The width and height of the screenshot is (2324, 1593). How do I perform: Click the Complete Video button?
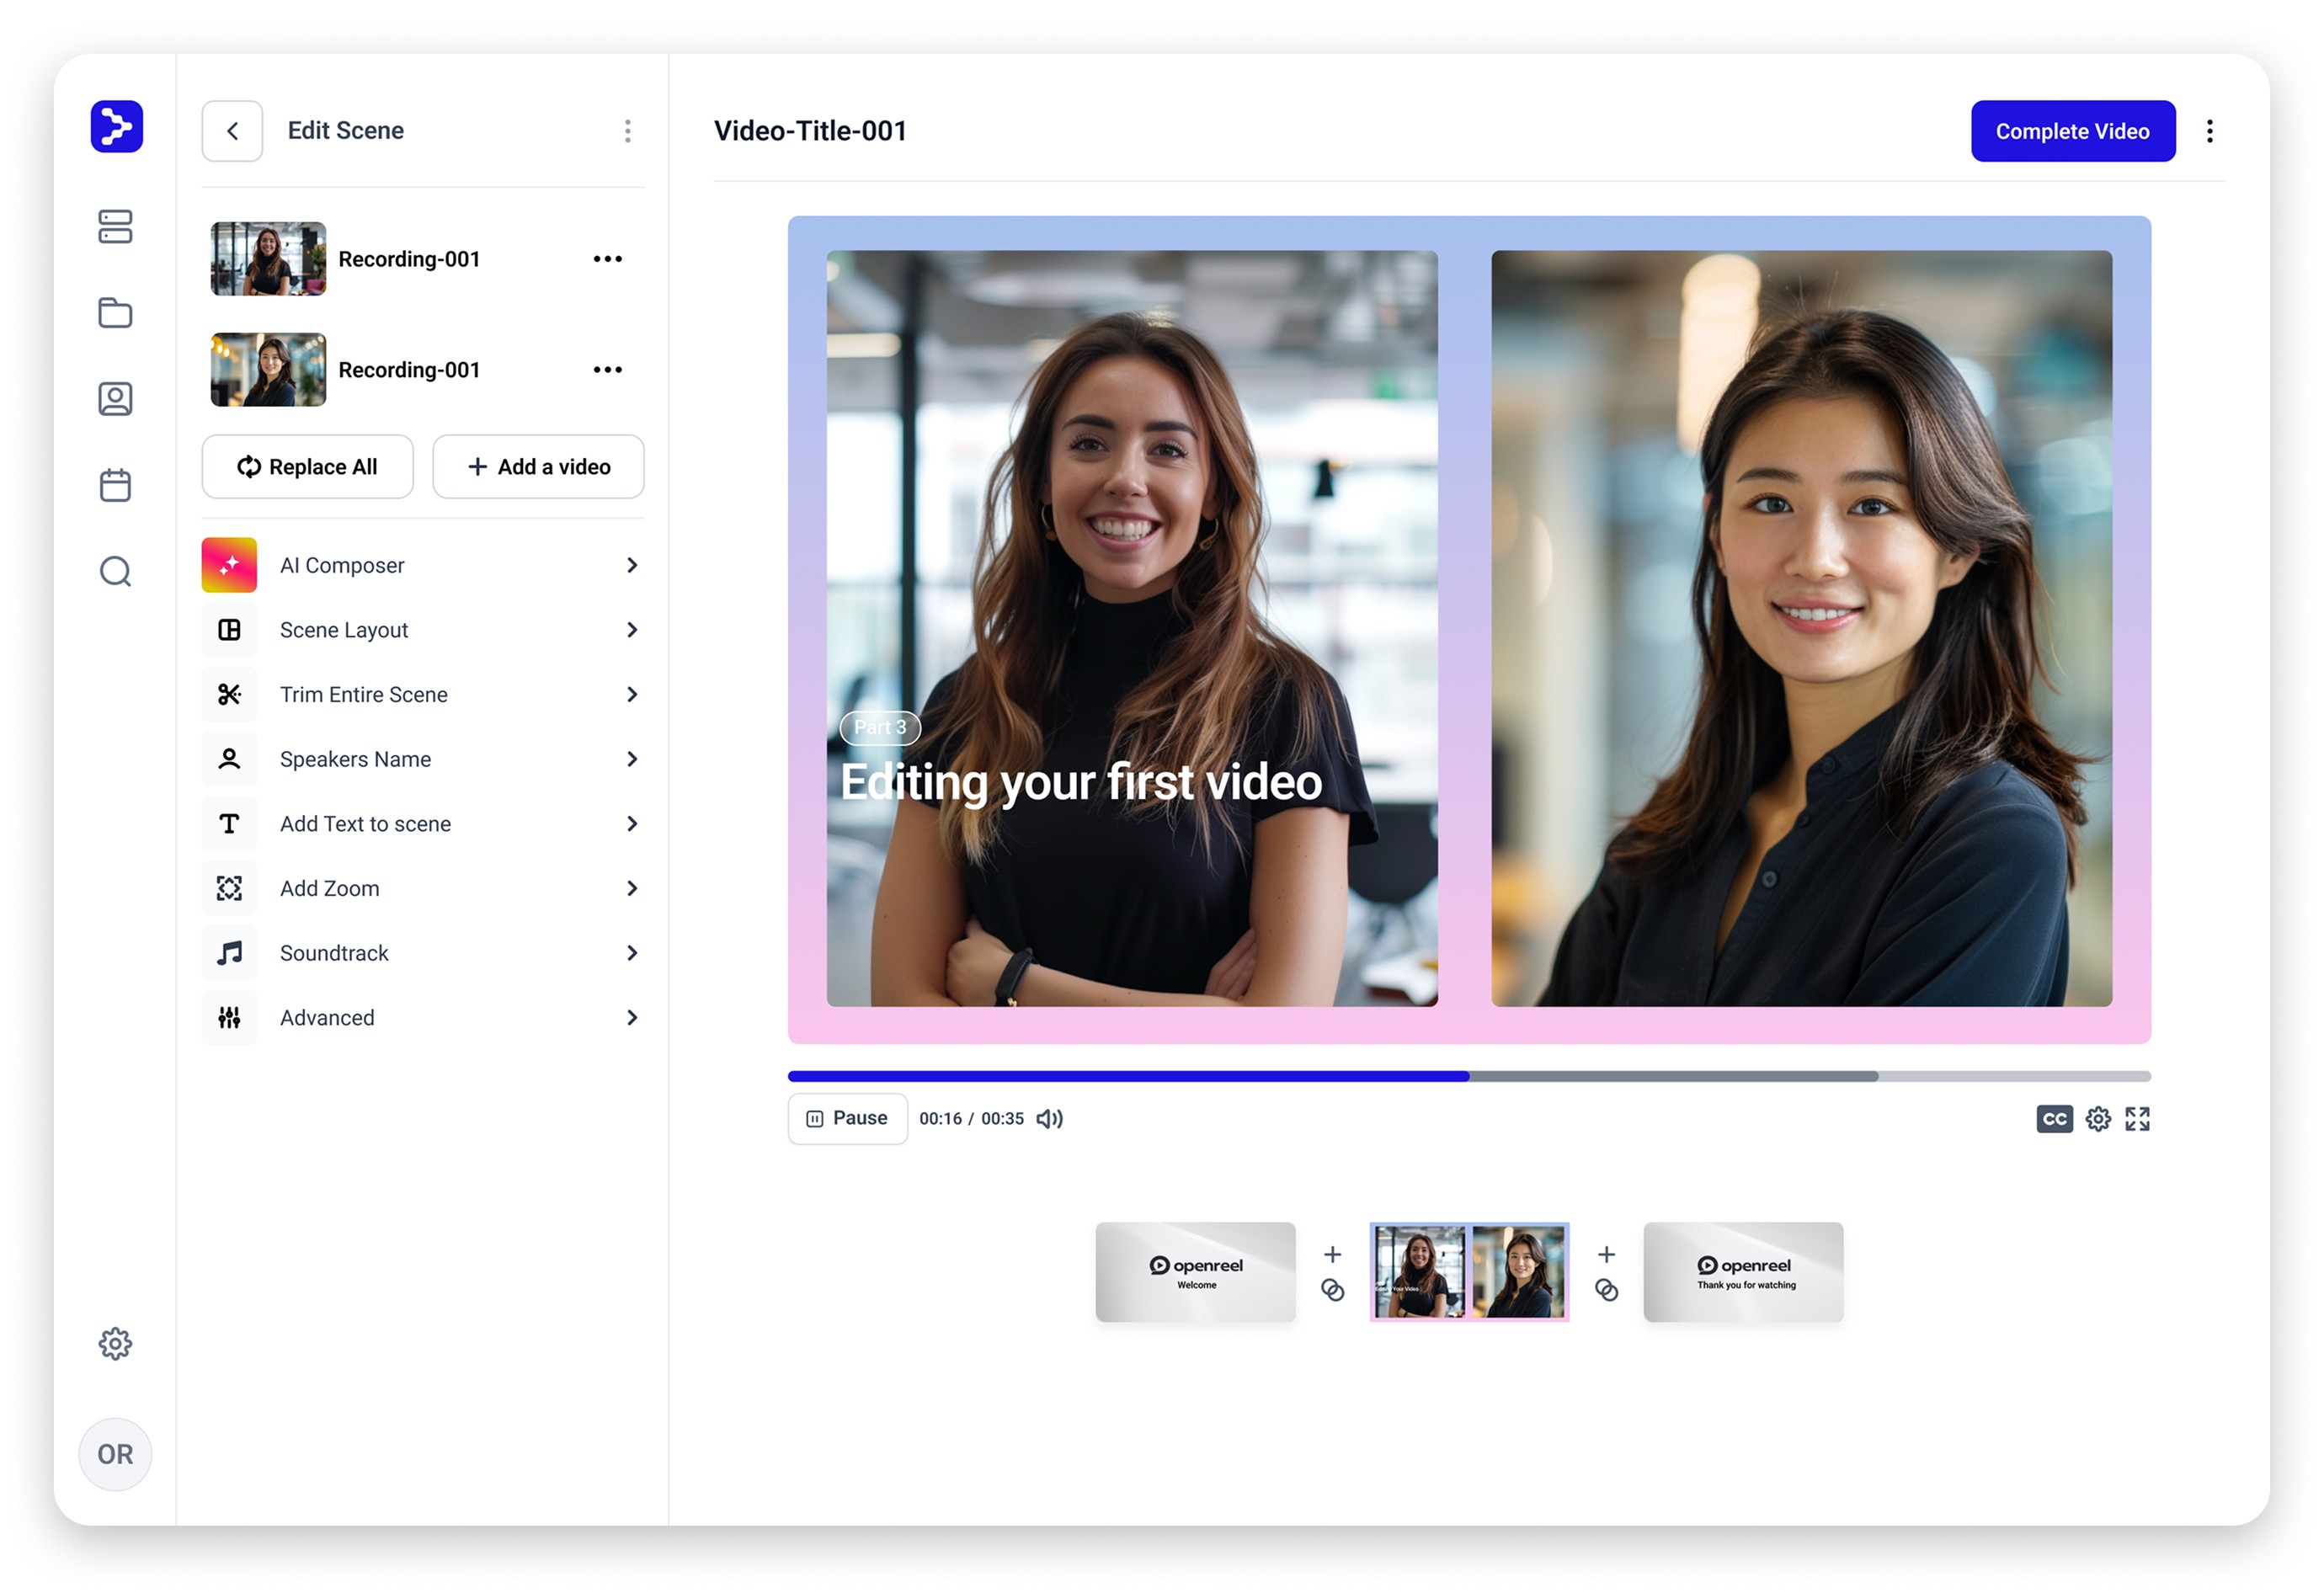tap(2072, 131)
